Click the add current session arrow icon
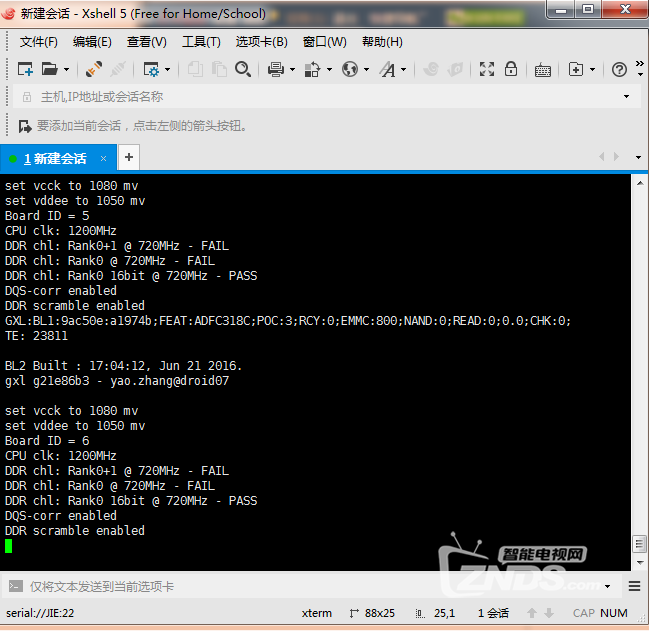Screen dimensions: 649x631 pyautogui.click(x=25, y=126)
